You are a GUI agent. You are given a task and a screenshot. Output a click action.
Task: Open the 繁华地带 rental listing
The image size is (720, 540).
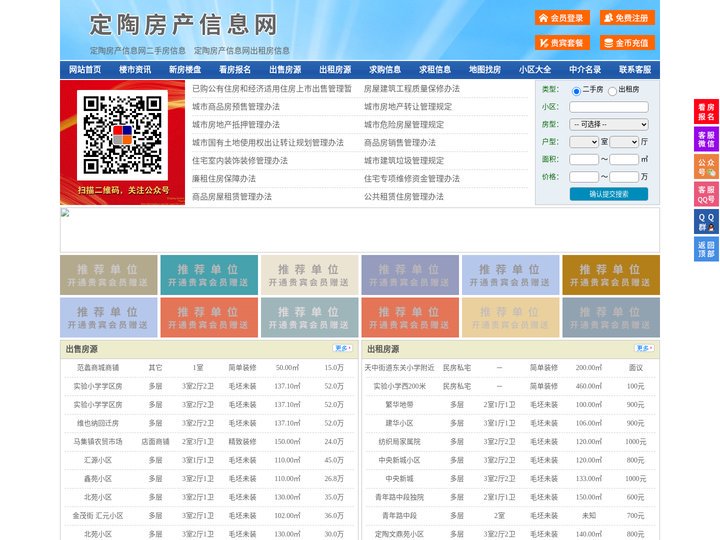click(x=399, y=405)
